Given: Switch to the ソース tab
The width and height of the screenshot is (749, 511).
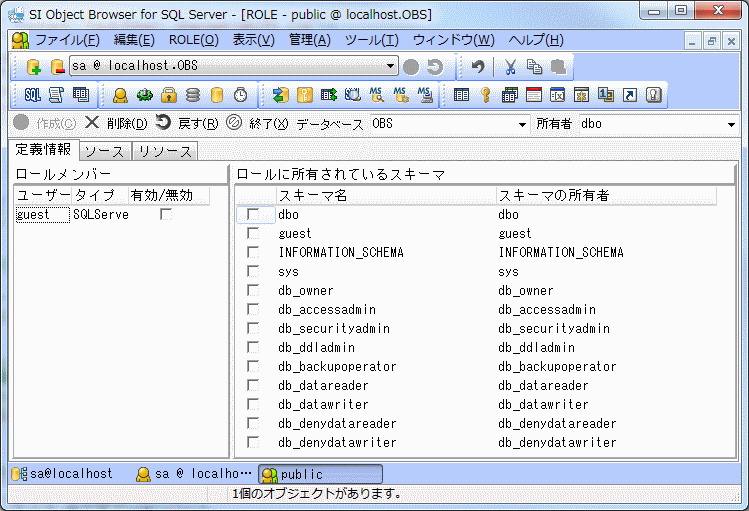Looking at the screenshot, I should coord(104,151).
